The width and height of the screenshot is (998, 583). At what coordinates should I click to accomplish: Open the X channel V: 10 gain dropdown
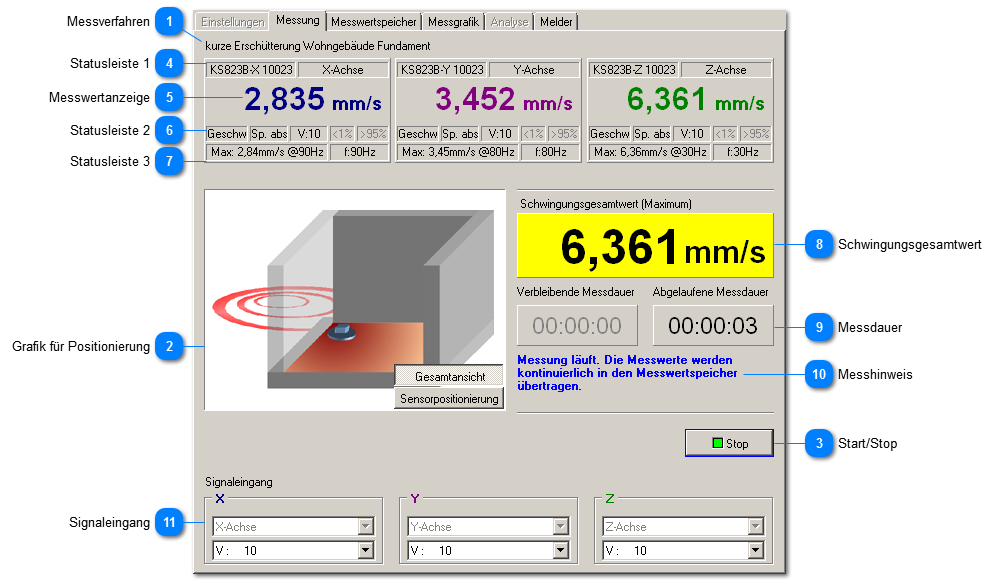coord(365,550)
